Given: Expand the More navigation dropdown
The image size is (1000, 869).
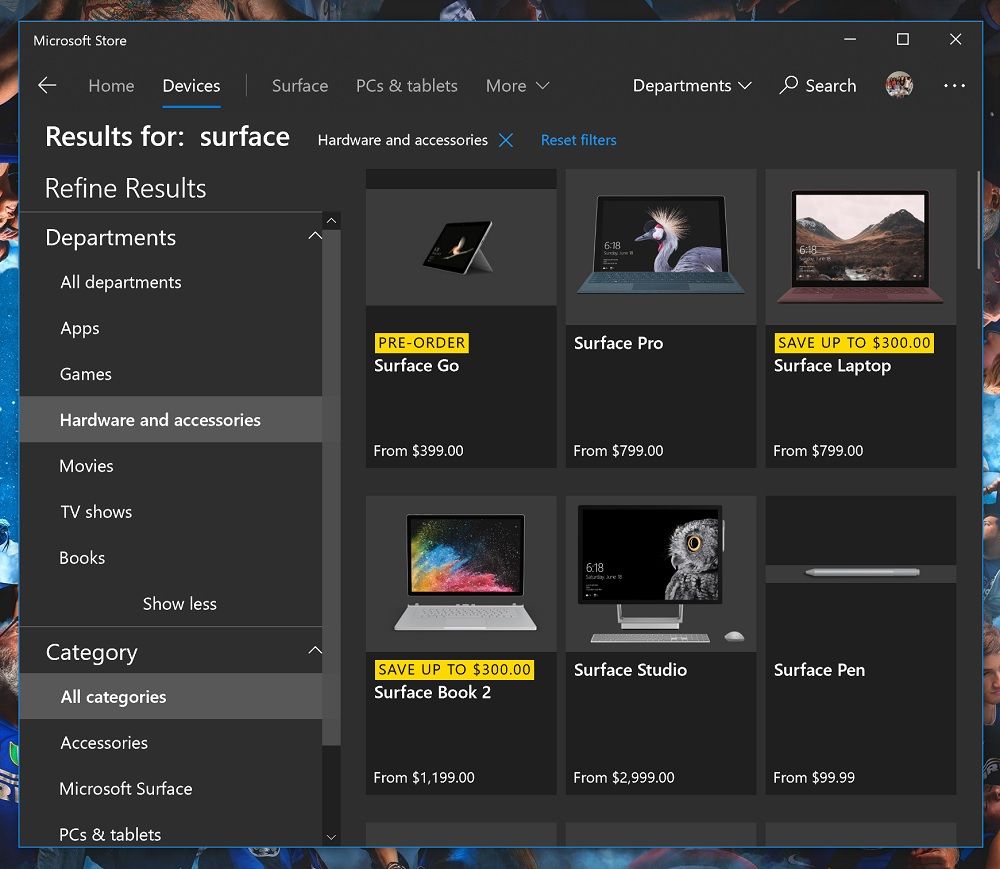Looking at the screenshot, I should [517, 86].
